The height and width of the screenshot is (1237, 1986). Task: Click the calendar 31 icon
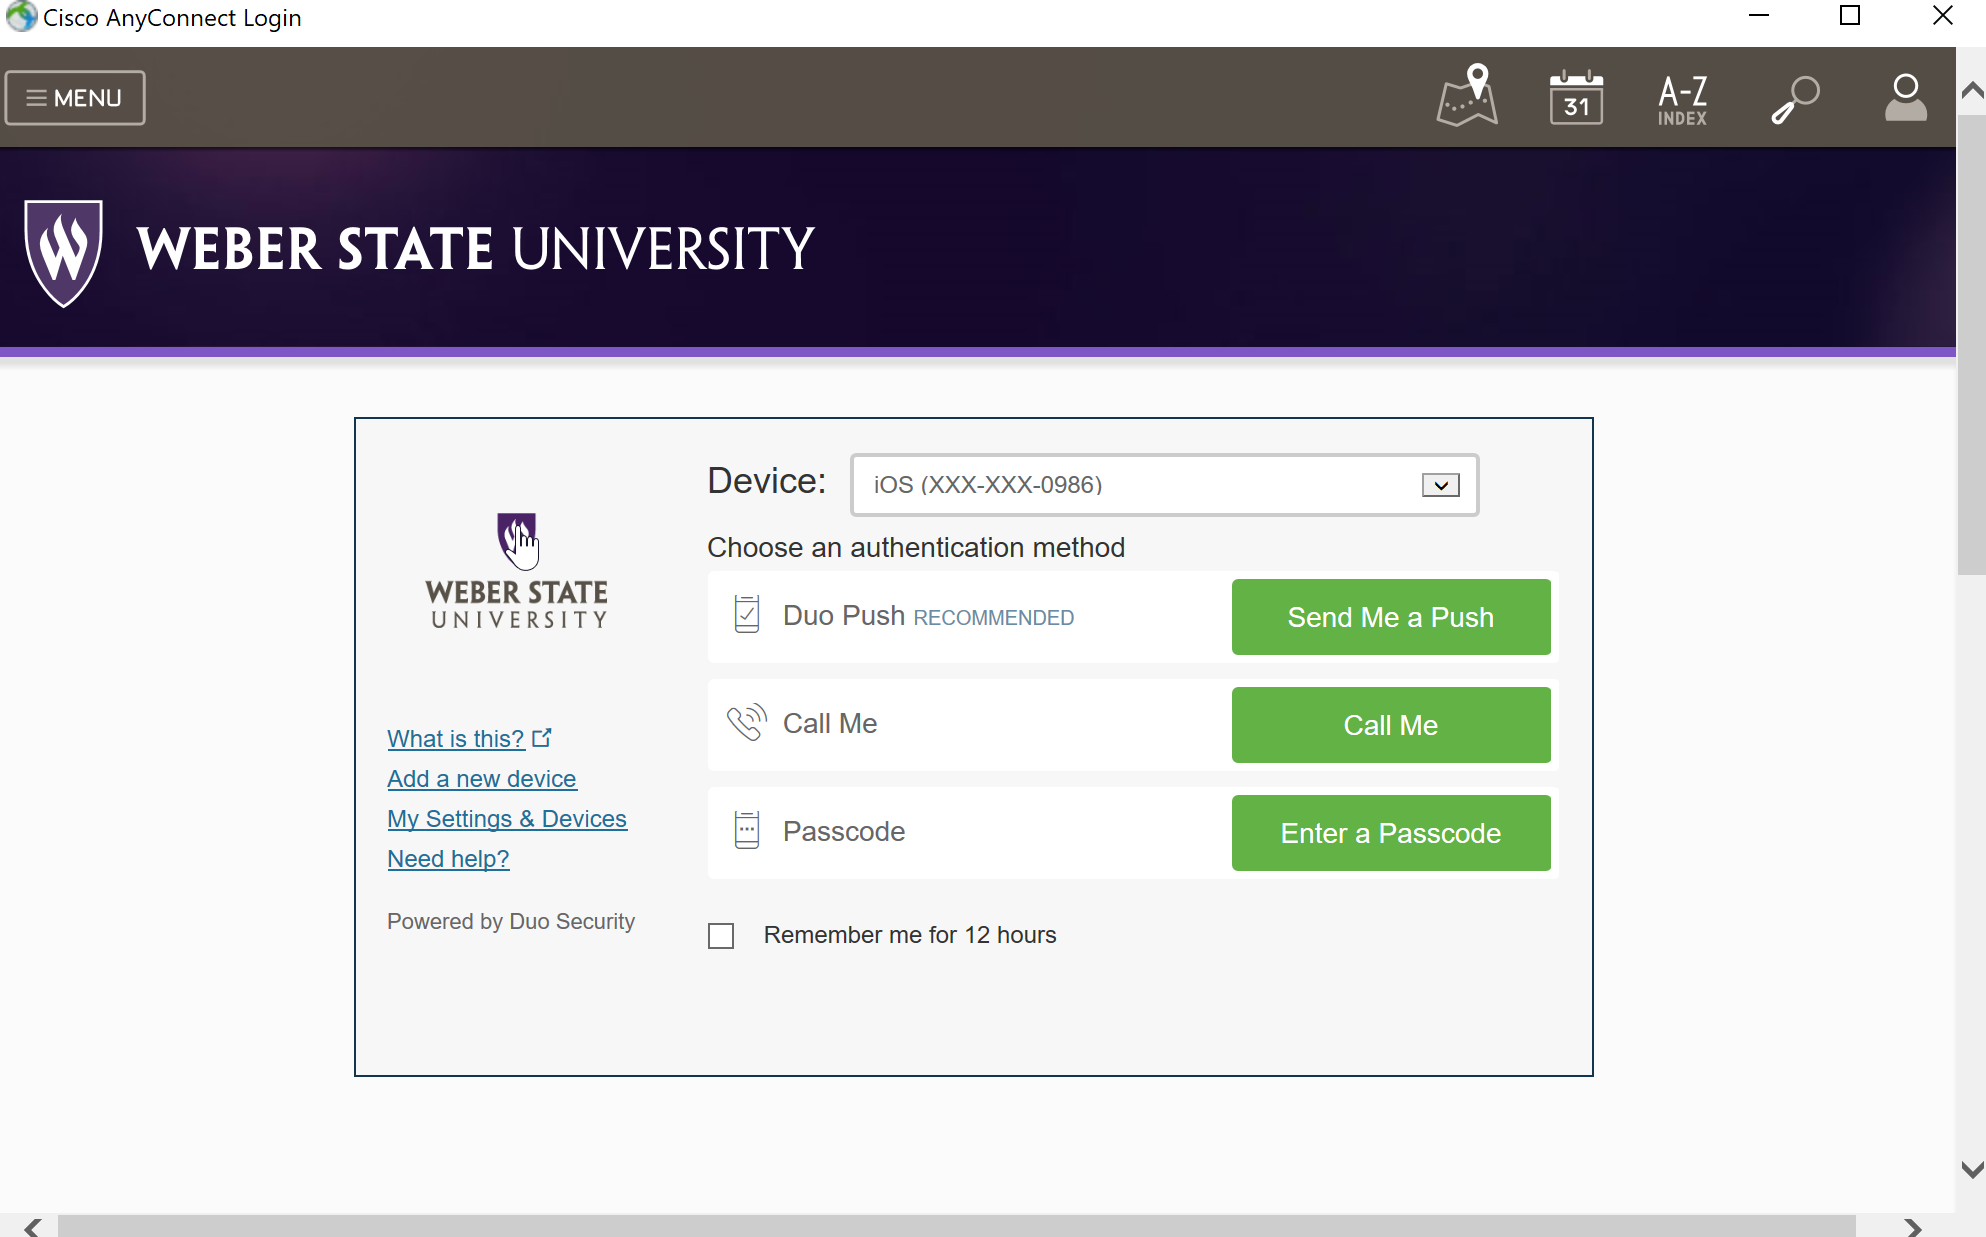pyautogui.click(x=1576, y=98)
